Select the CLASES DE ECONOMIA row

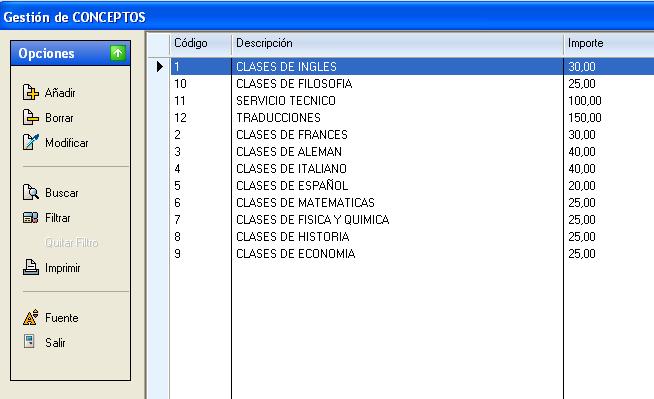(412, 254)
